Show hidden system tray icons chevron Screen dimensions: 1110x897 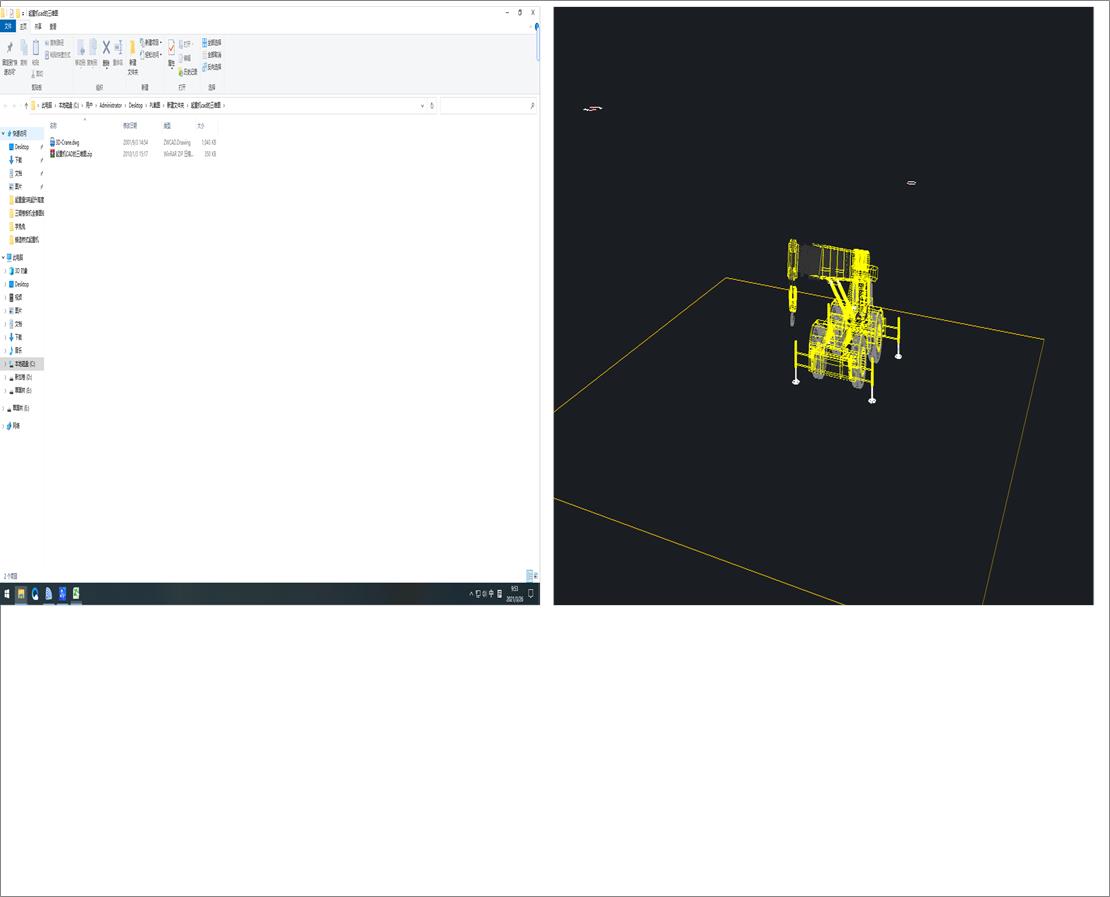(471, 594)
